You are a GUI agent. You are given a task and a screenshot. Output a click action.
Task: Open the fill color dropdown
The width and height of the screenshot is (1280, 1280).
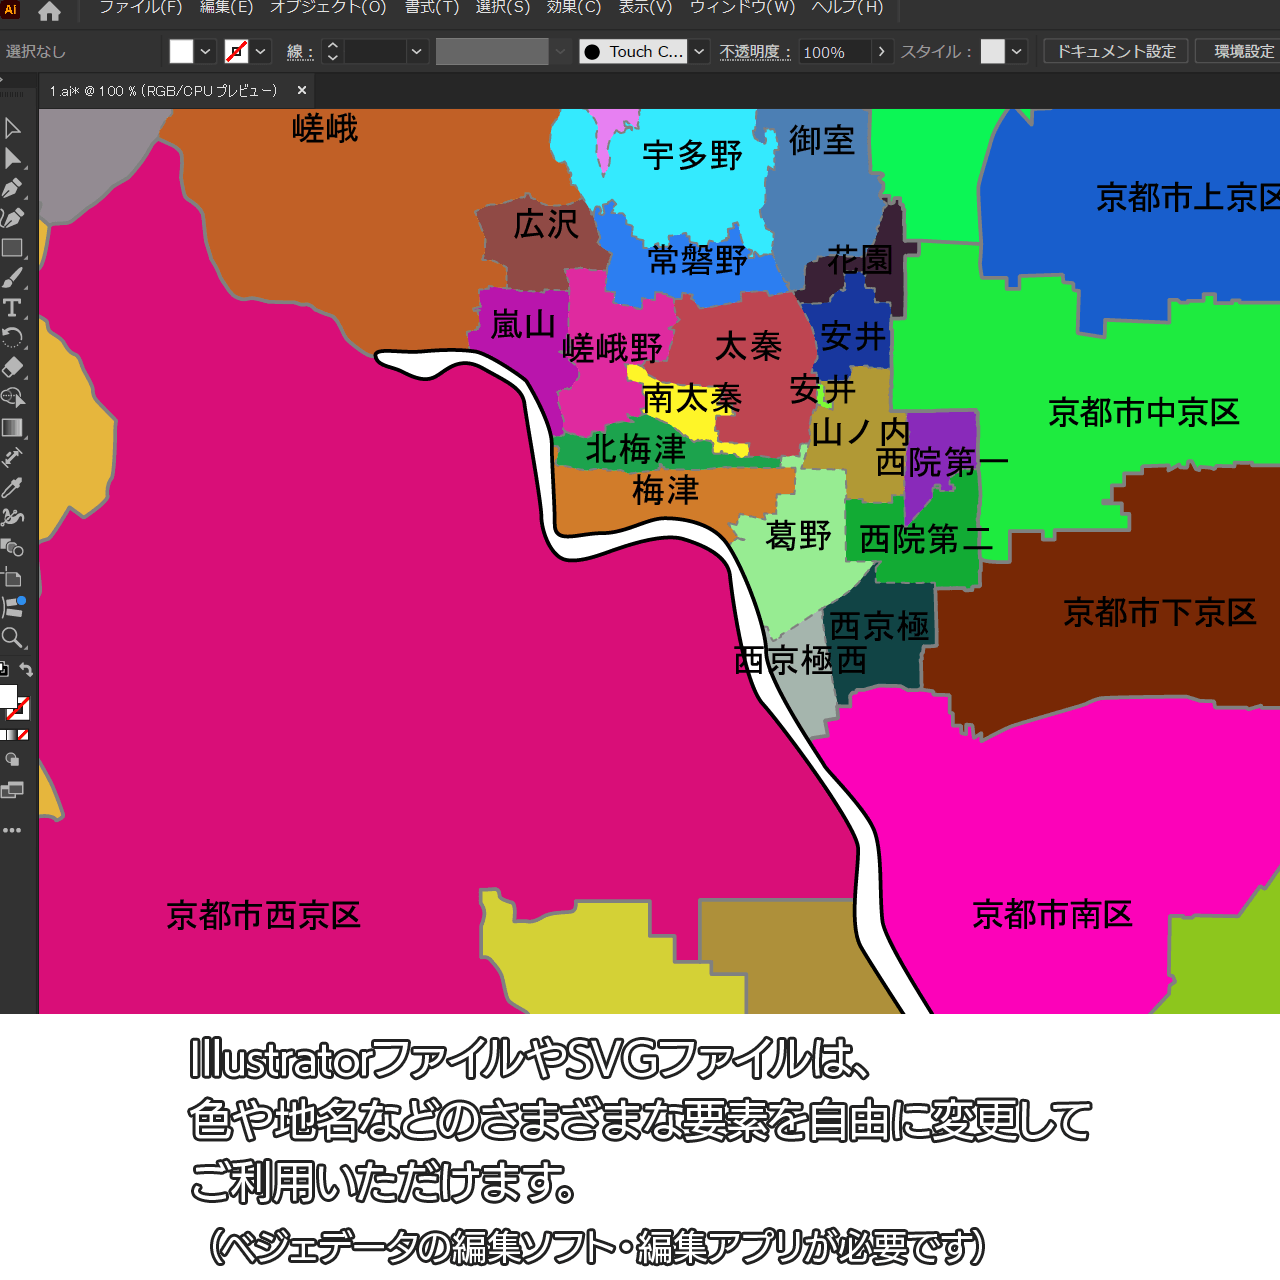pos(205,52)
